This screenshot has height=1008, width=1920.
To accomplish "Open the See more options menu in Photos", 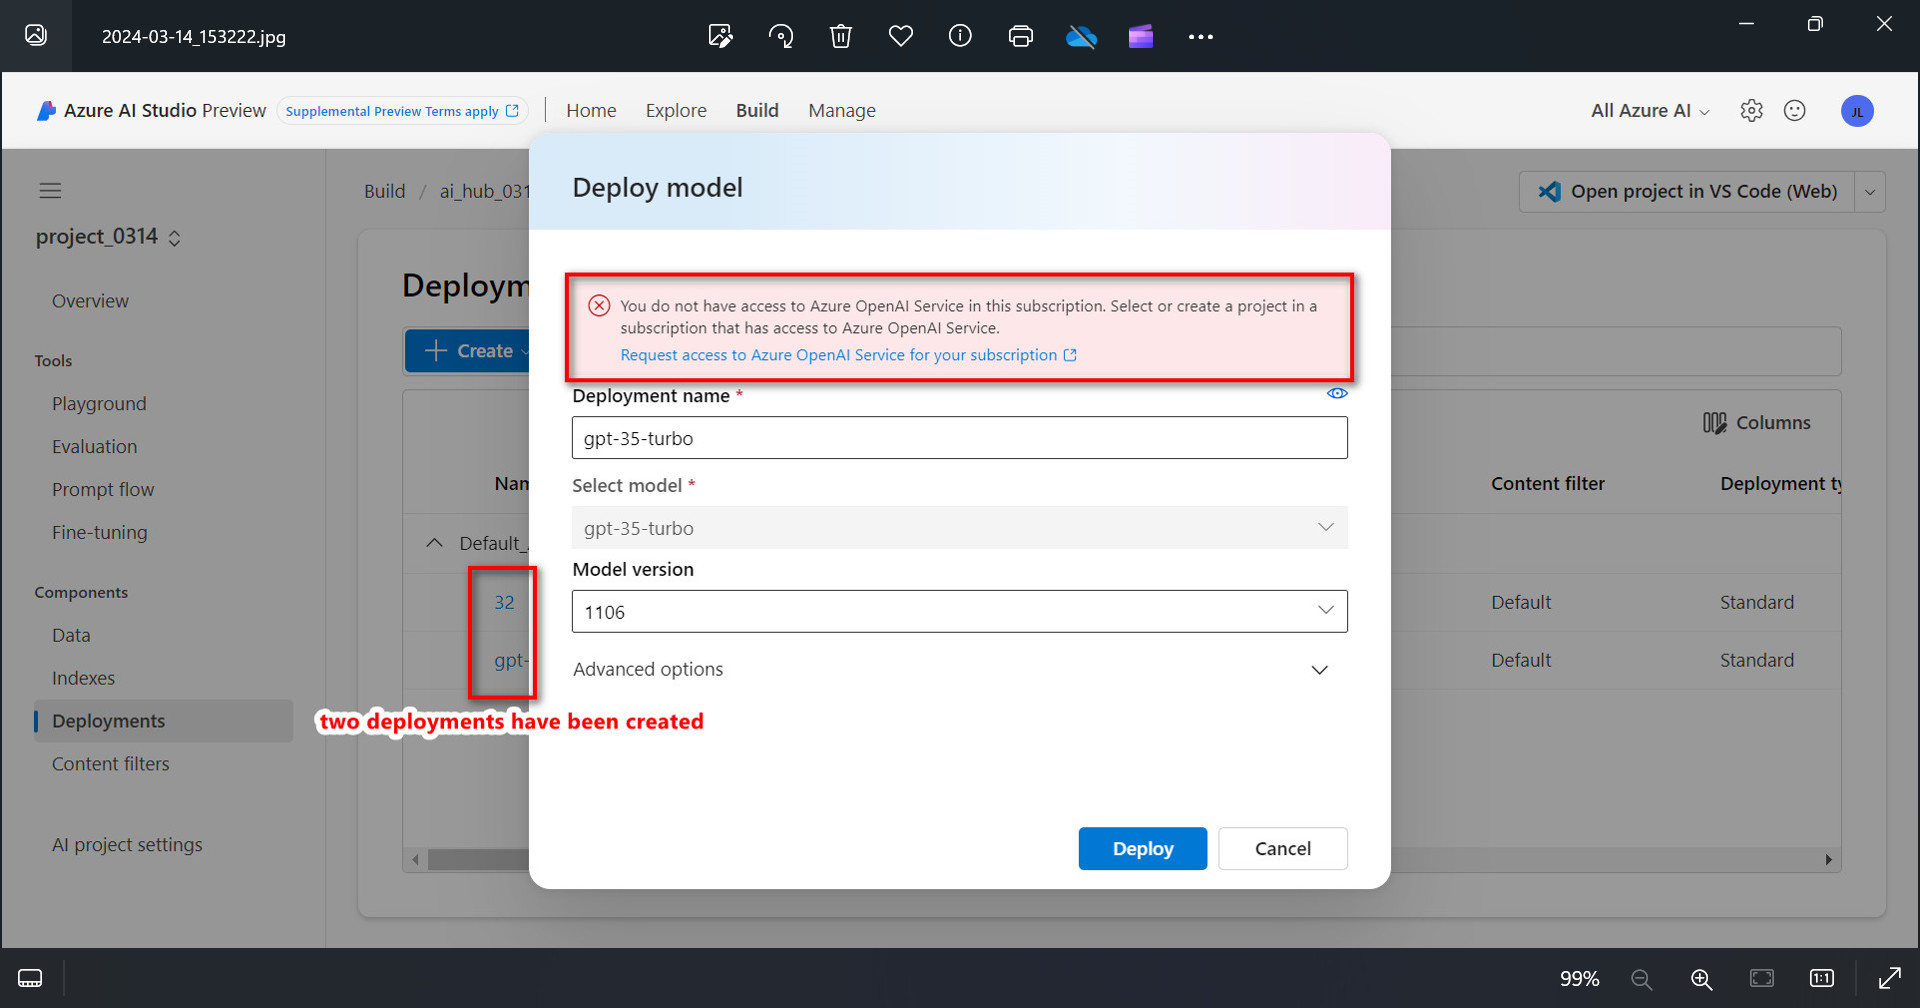I will pyautogui.click(x=1200, y=36).
